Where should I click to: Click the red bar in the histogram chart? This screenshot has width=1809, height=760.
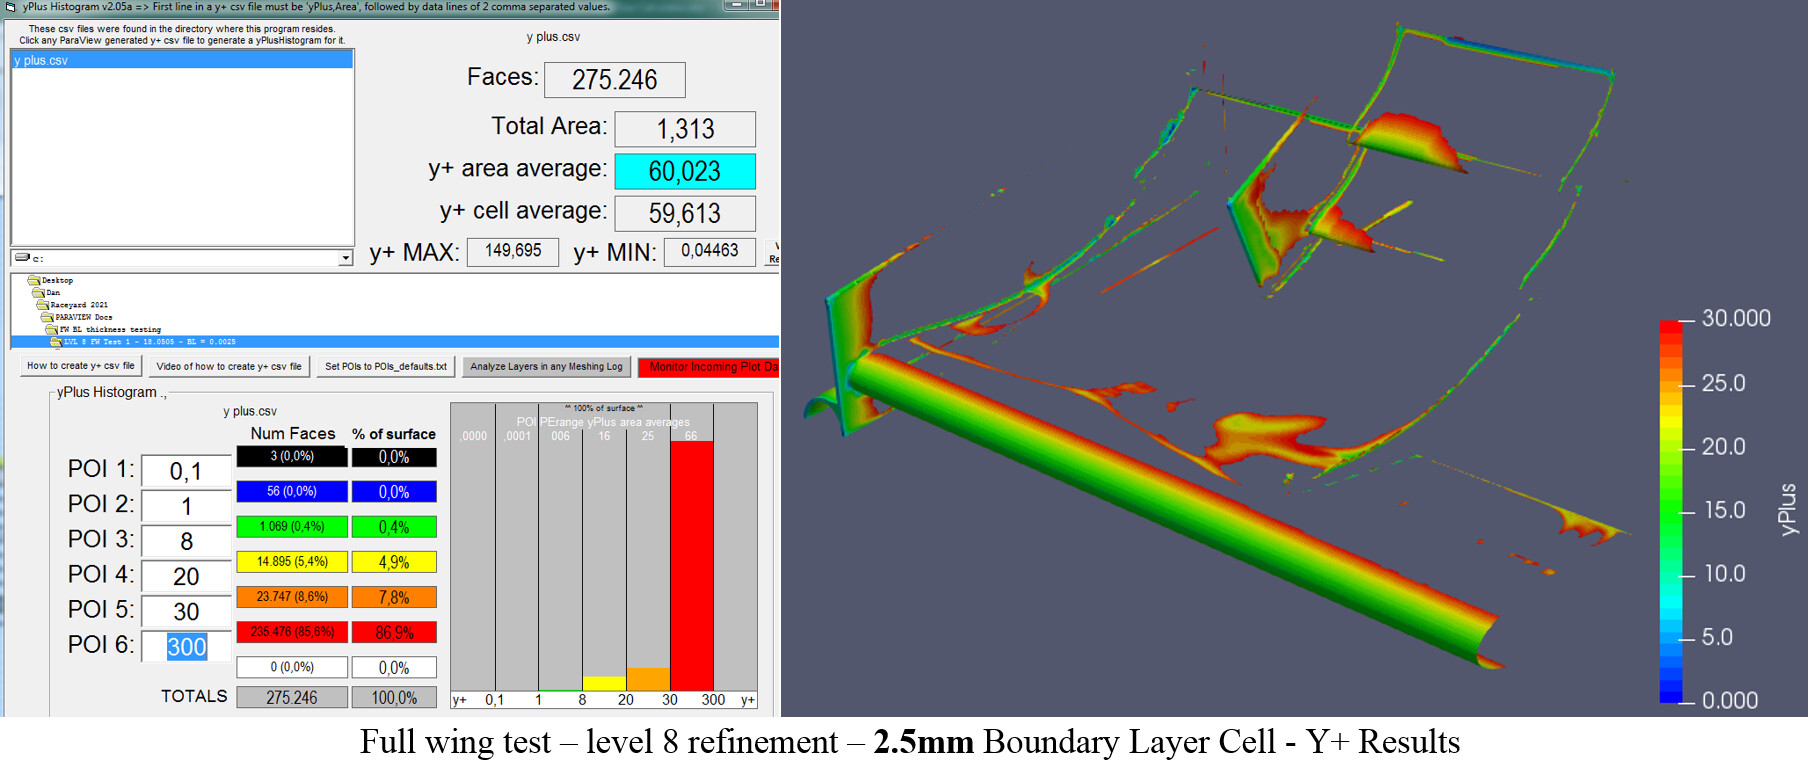pos(691,565)
